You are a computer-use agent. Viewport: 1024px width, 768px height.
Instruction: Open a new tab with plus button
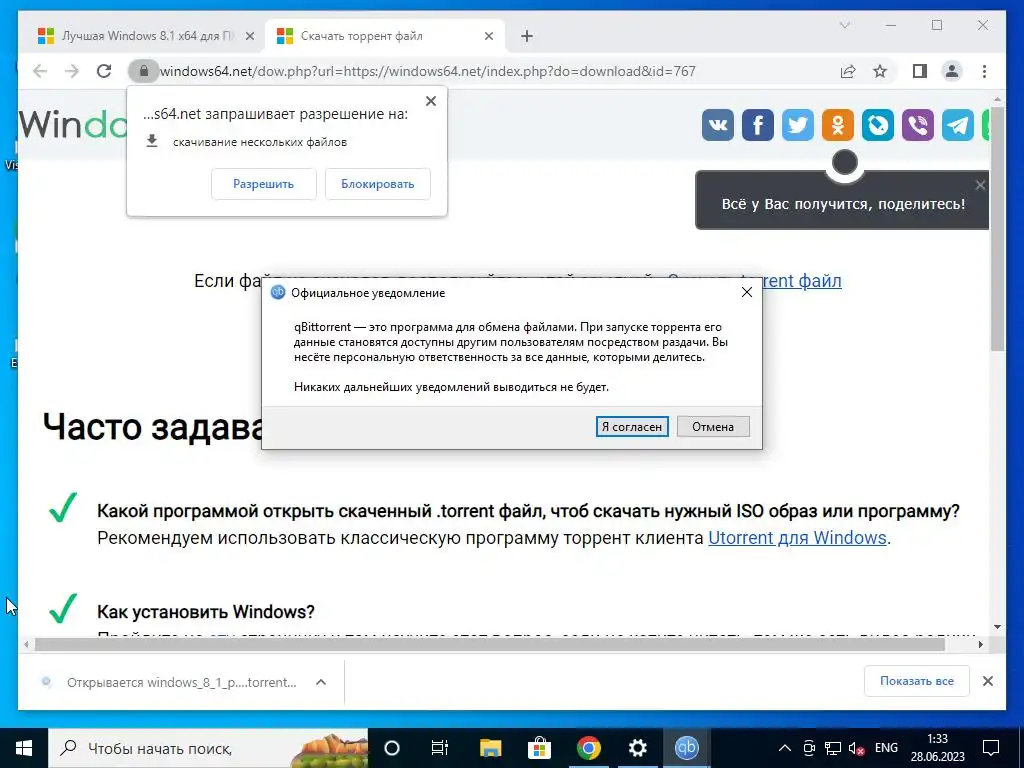(527, 36)
